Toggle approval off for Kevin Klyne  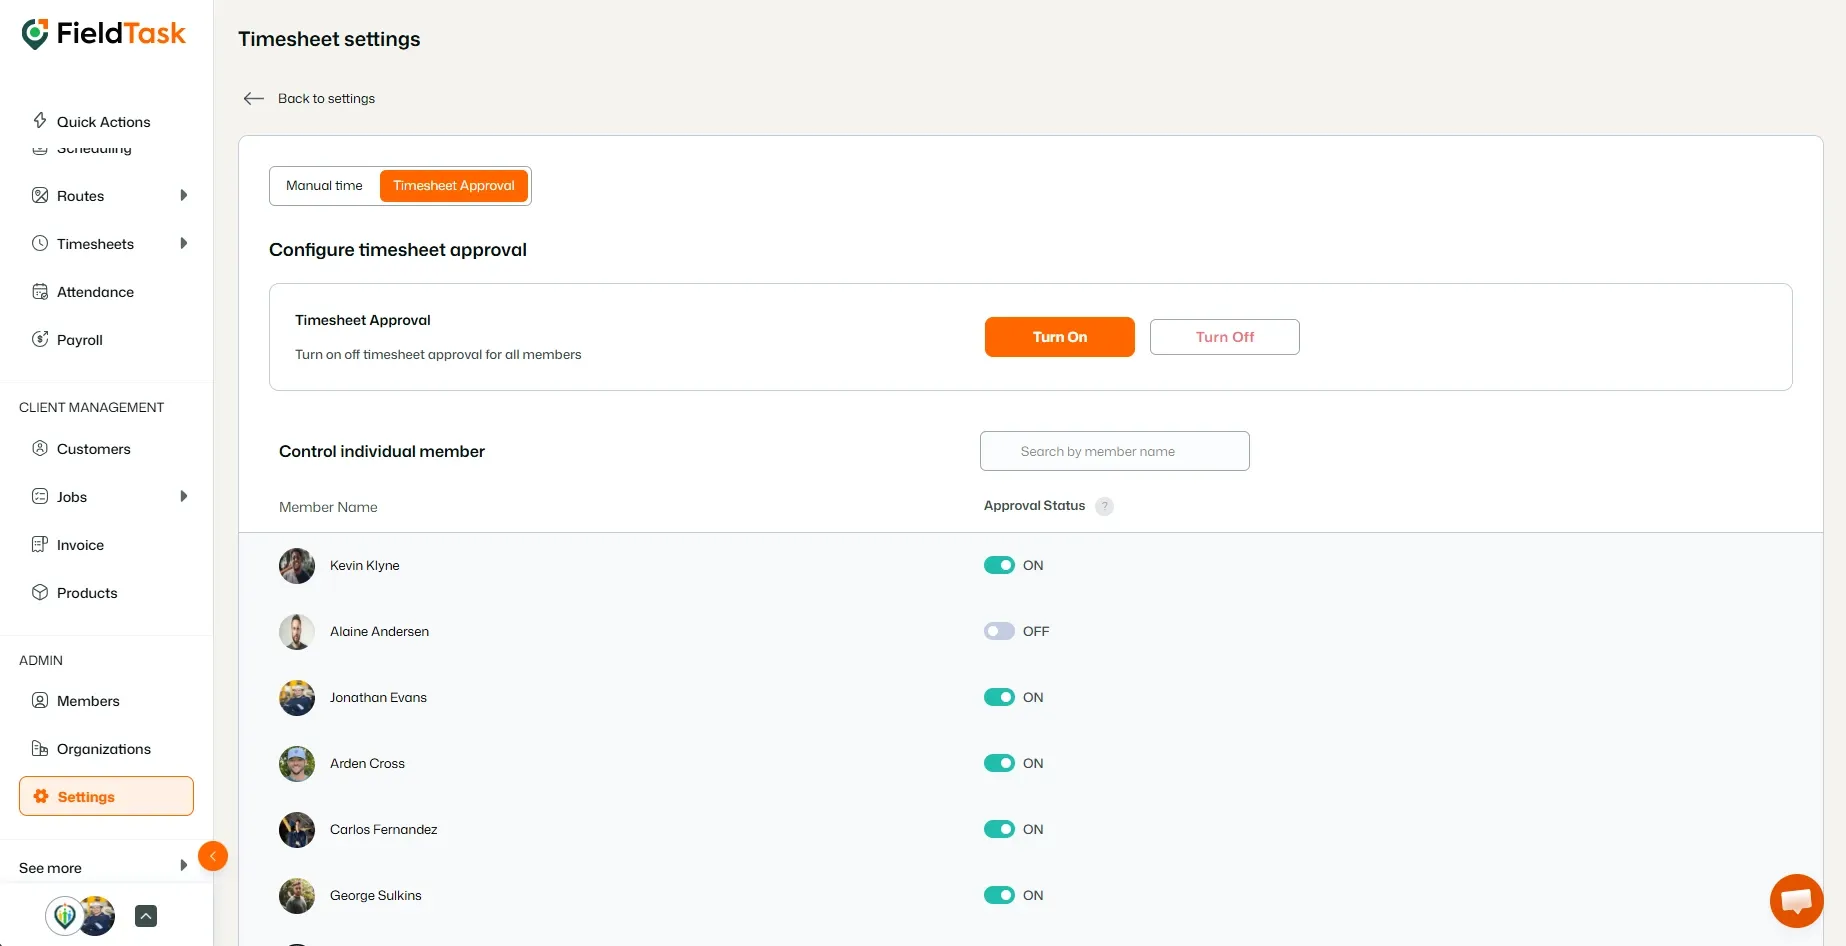(x=999, y=565)
